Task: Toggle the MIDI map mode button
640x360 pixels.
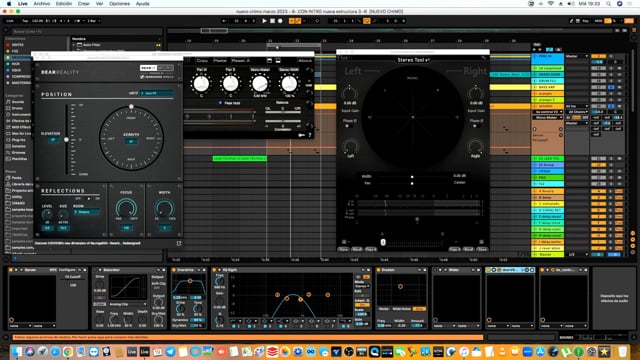Action: tap(598, 21)
